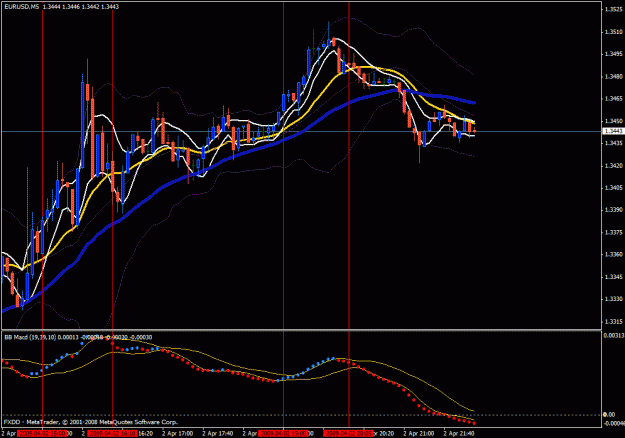Click the 2 Apr 17:00 time label
Viewport: 625px width, 438px height.
(x=178, y=433)
